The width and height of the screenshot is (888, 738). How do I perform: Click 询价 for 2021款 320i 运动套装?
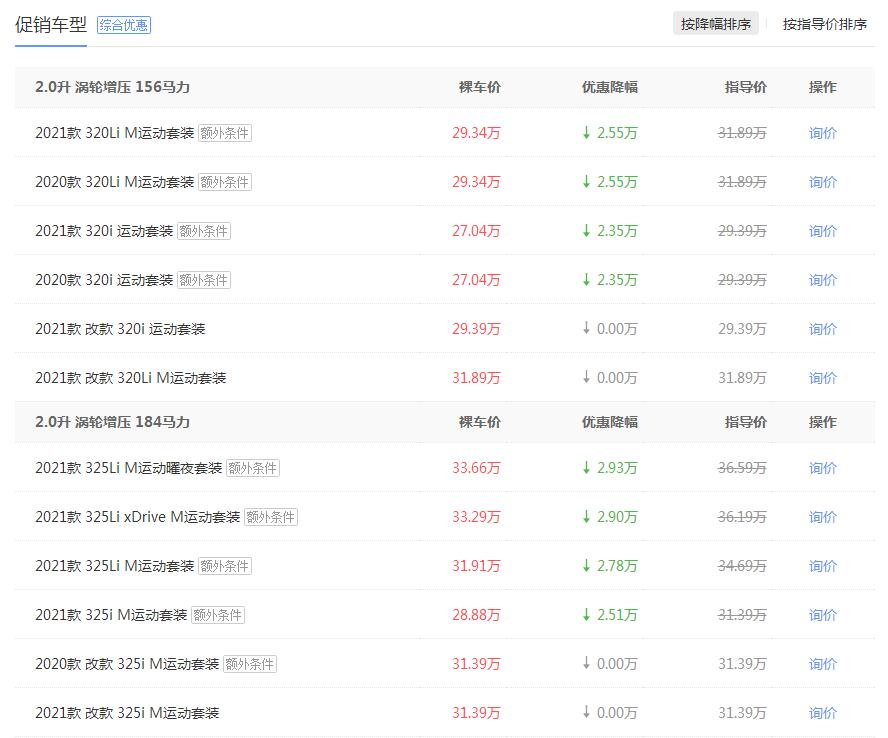(x=823, y=231)
